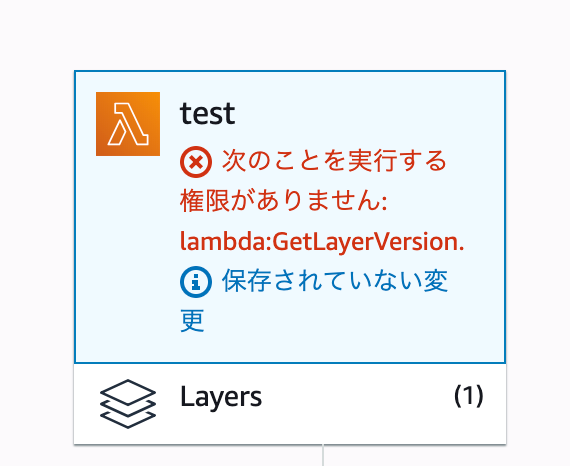Select the 'test' function name

coord(208,113)
